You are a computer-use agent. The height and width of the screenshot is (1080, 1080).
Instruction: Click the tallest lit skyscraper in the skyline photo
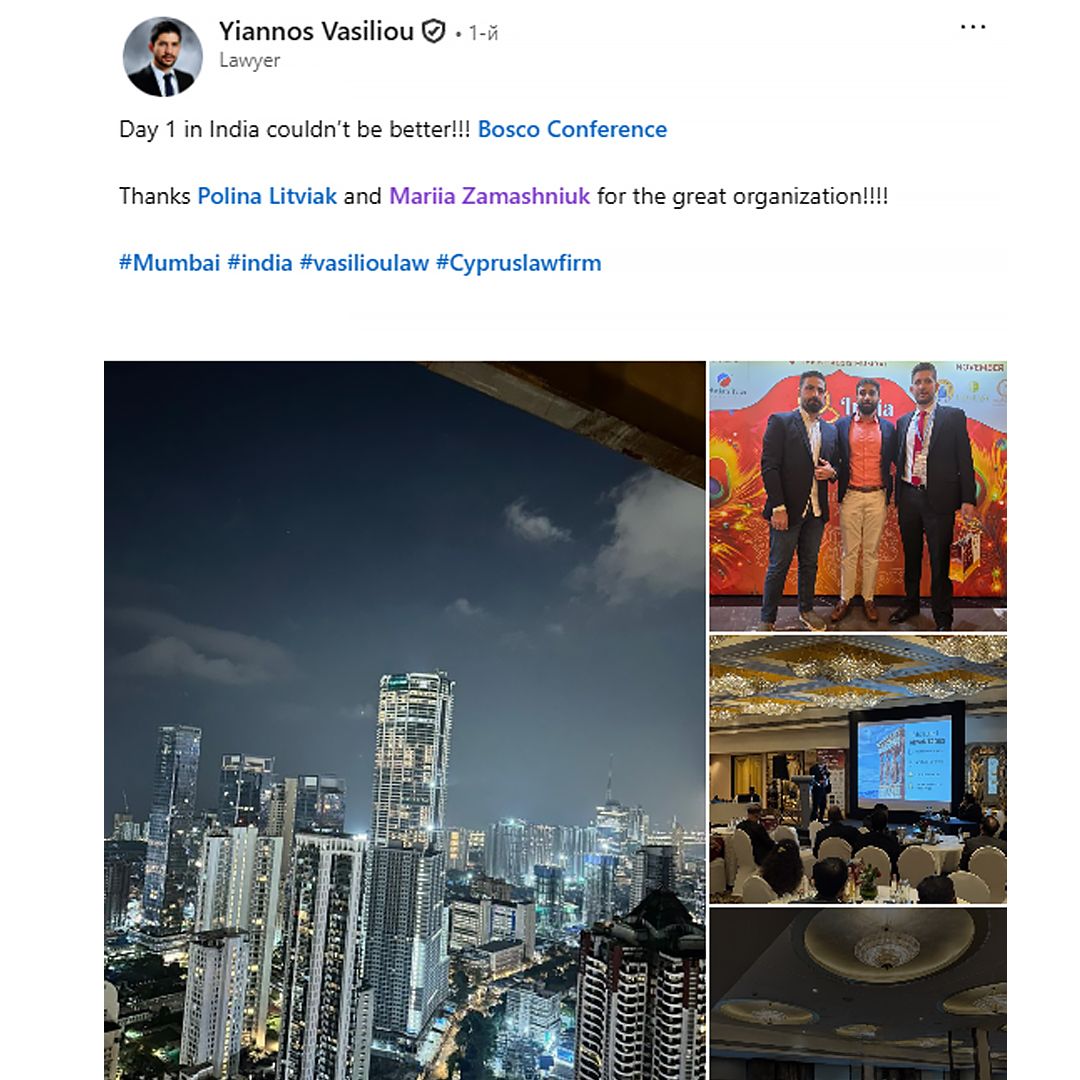(413, 759)
